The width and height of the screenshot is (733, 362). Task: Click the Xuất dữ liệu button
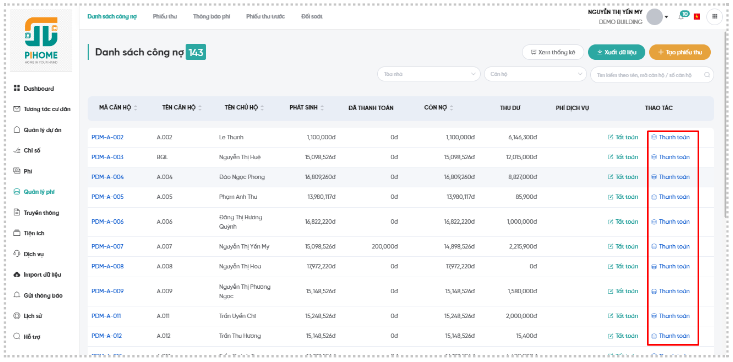pos(616,52)
